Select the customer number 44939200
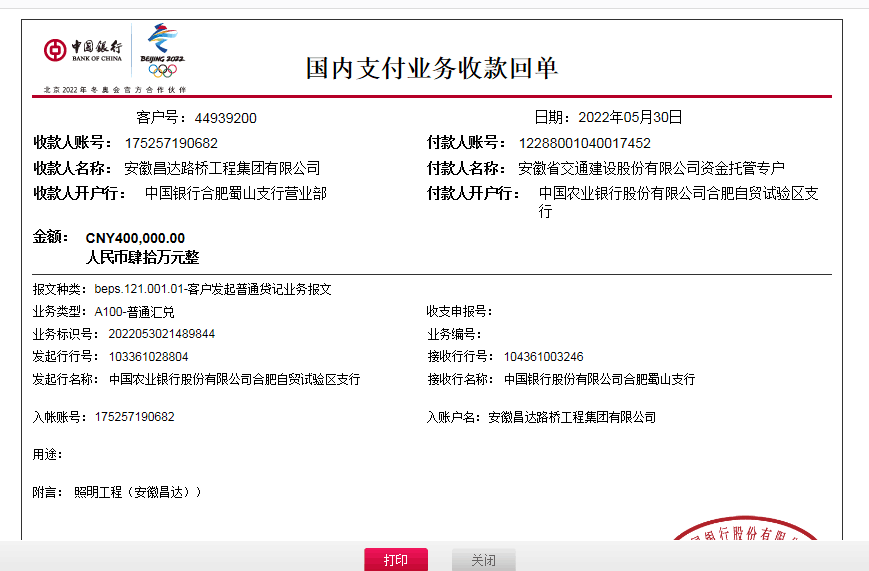The width and height of the screenshot is (869, 571). coord(225,118)
